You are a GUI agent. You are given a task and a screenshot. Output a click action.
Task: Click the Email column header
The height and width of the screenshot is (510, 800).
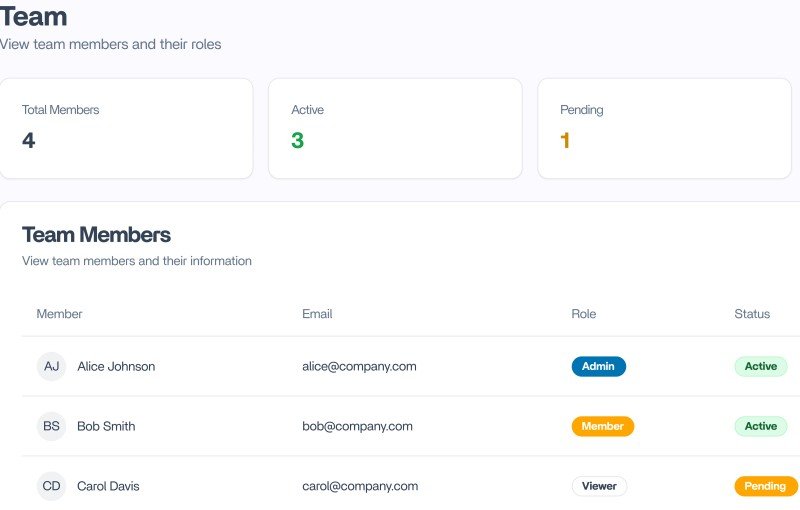[x=317, y=314]
